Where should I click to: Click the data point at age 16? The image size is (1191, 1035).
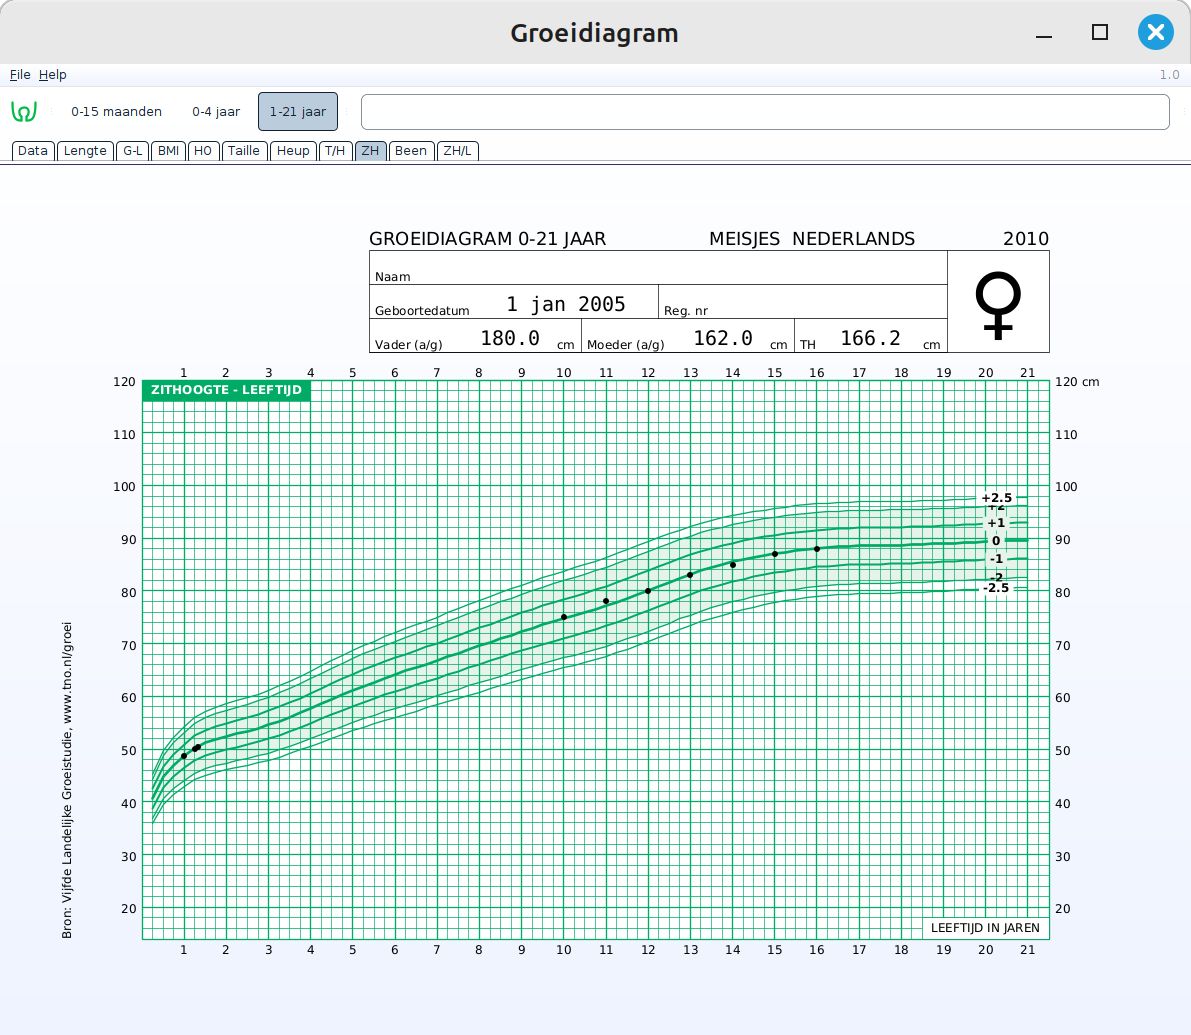(817, 549)
